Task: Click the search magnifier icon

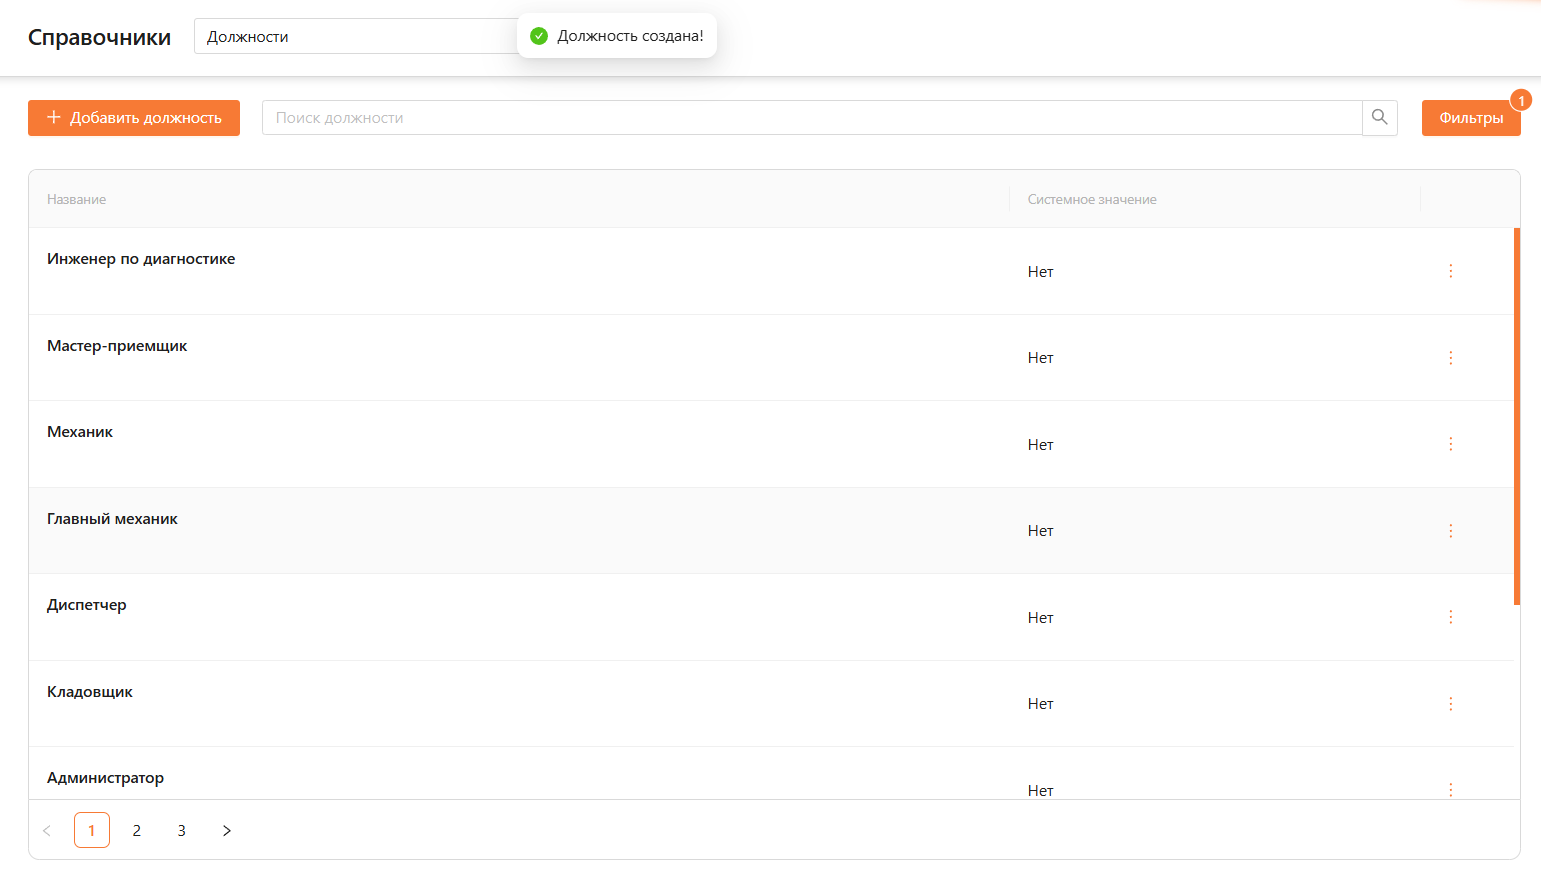Action: tap(1379, 117)
